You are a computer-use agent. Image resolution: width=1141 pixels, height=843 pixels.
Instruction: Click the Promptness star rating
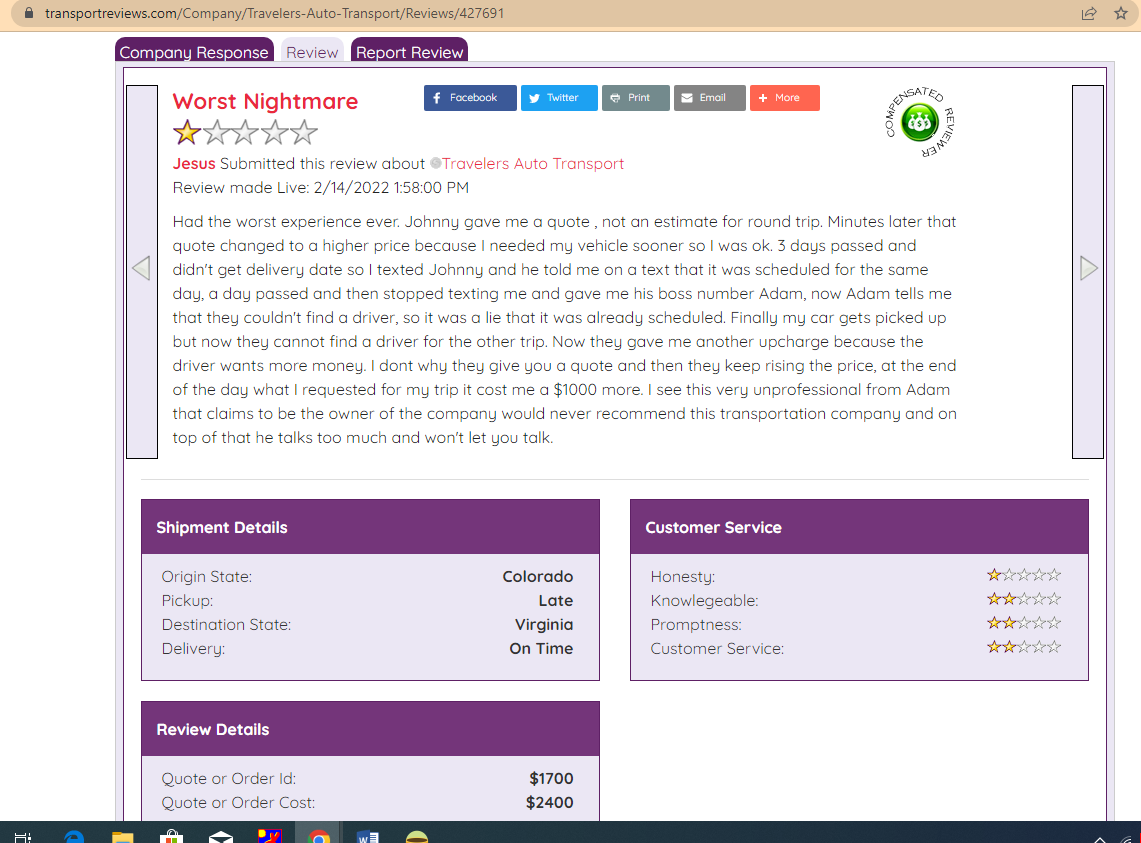tap(1024, 623)
